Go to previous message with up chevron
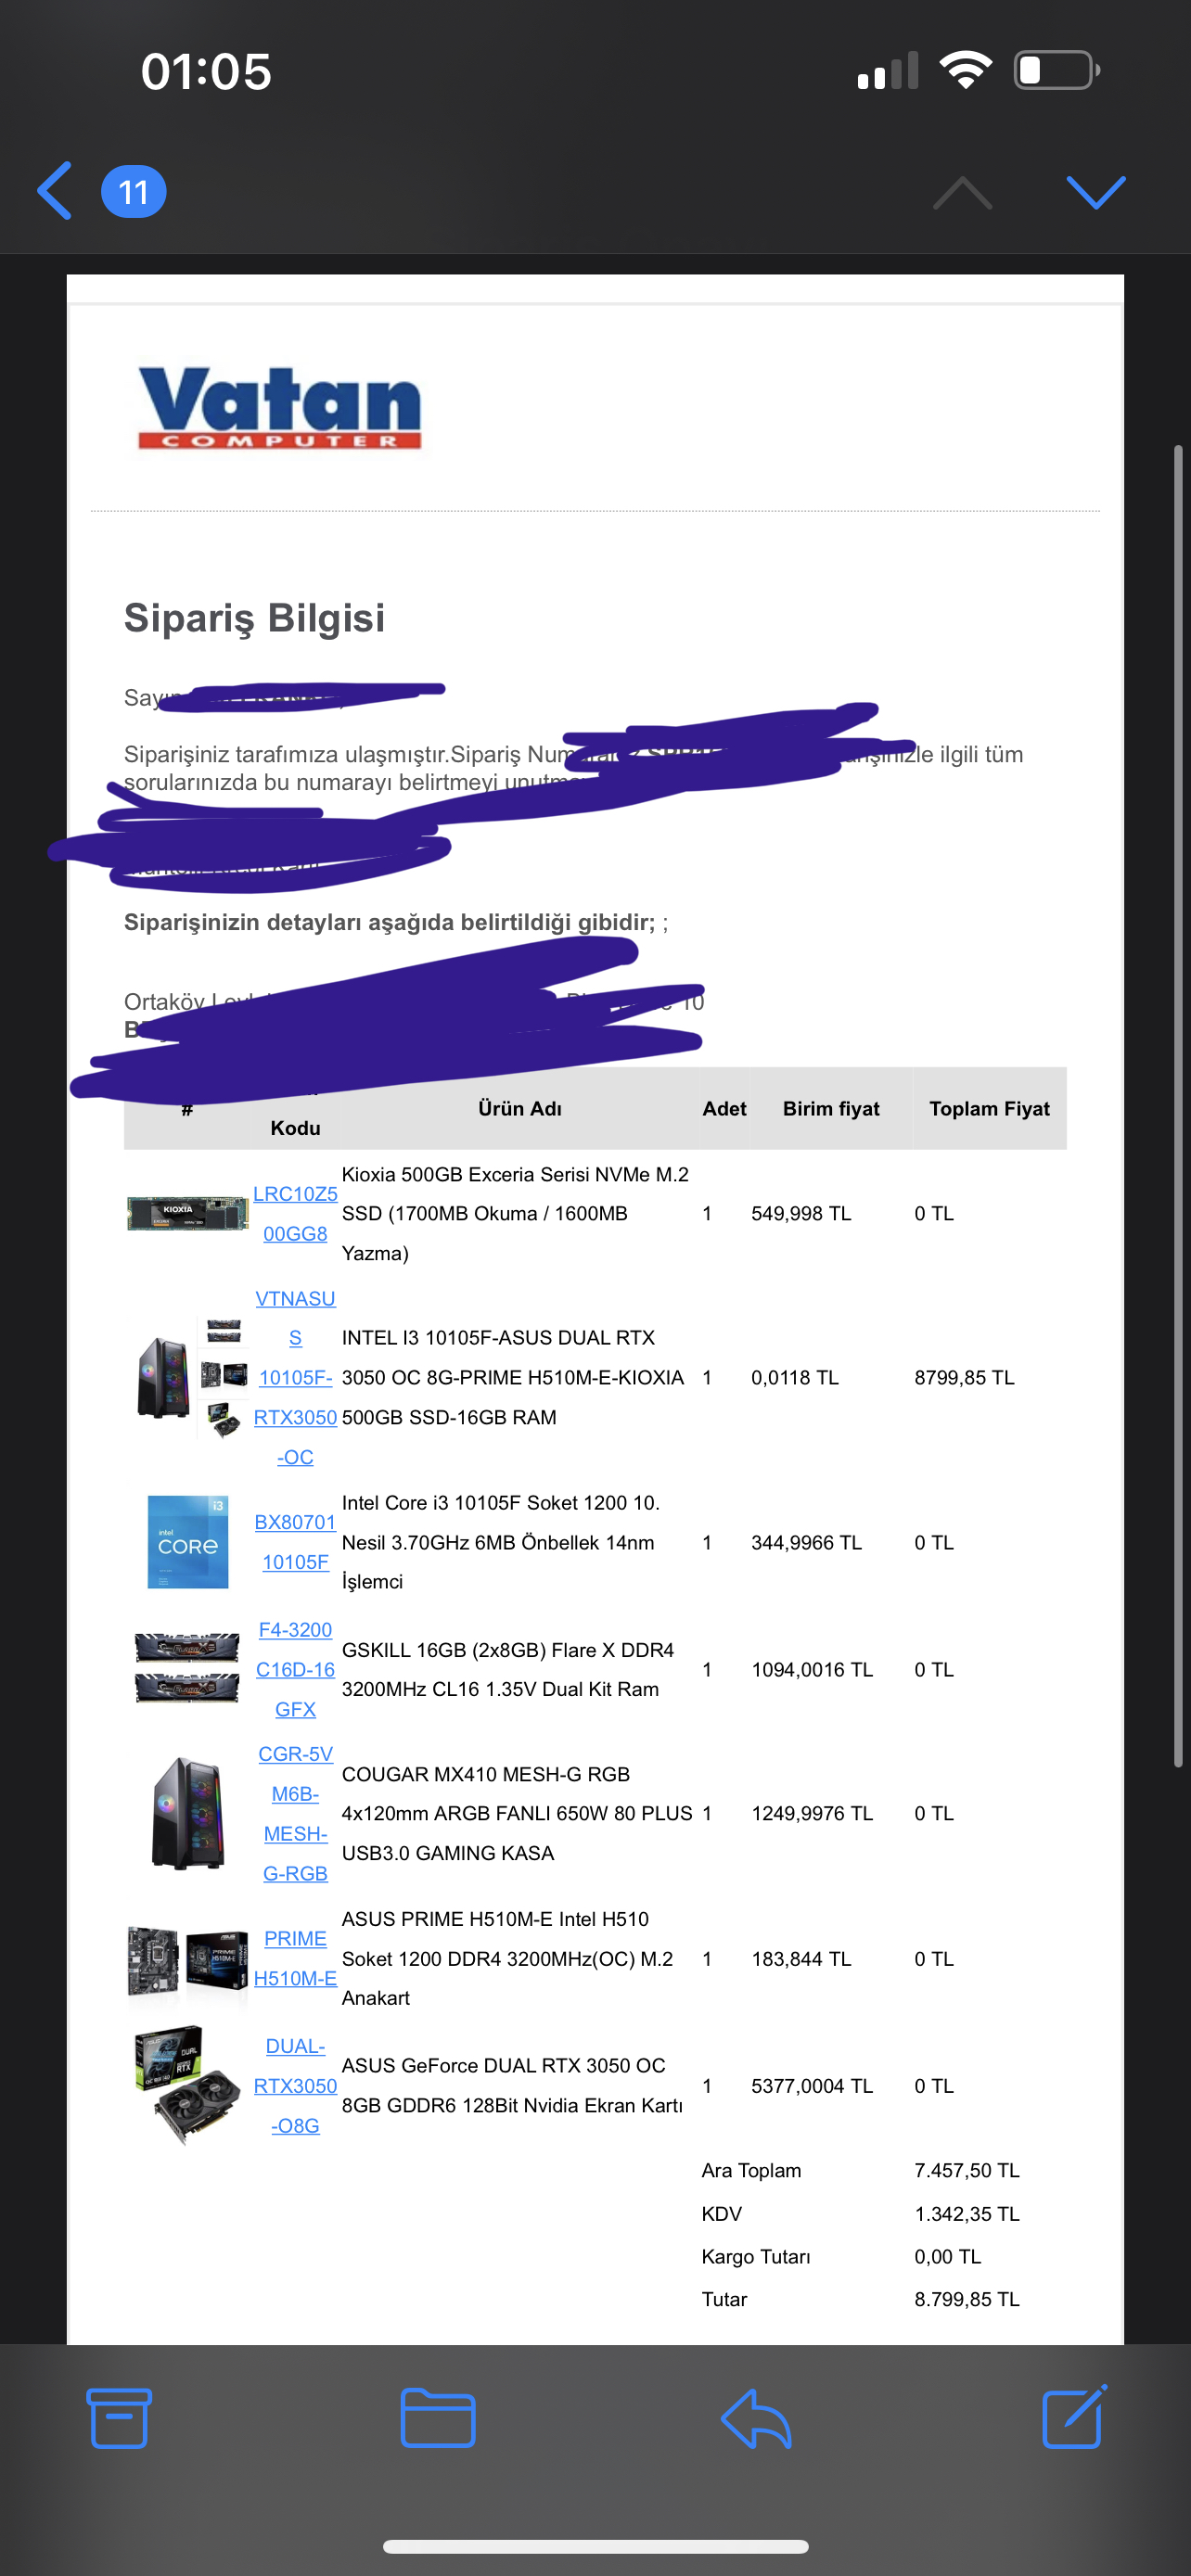This screenshot has width=1191, height=2576. tap(962, 192)
